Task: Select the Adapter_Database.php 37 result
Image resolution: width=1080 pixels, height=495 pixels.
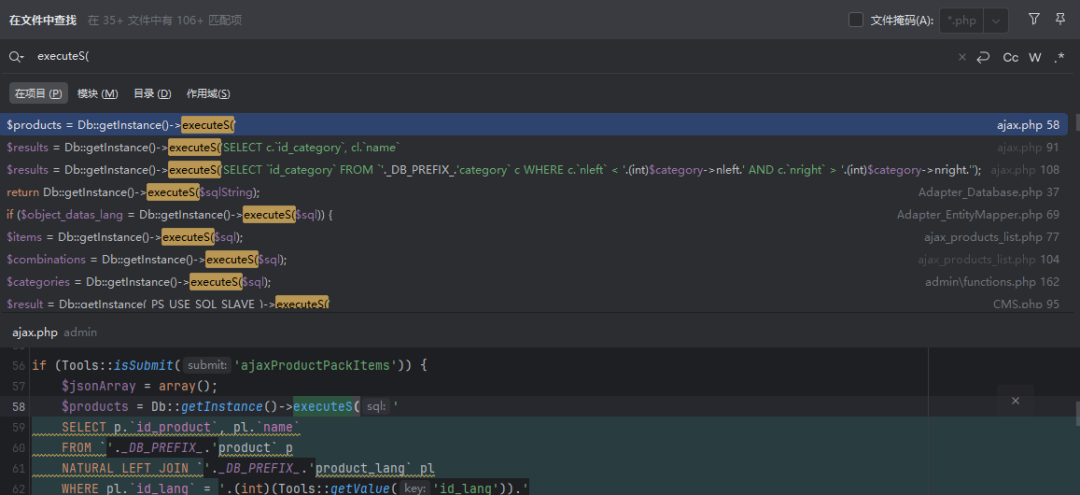Action: click(x=534, y=192)
